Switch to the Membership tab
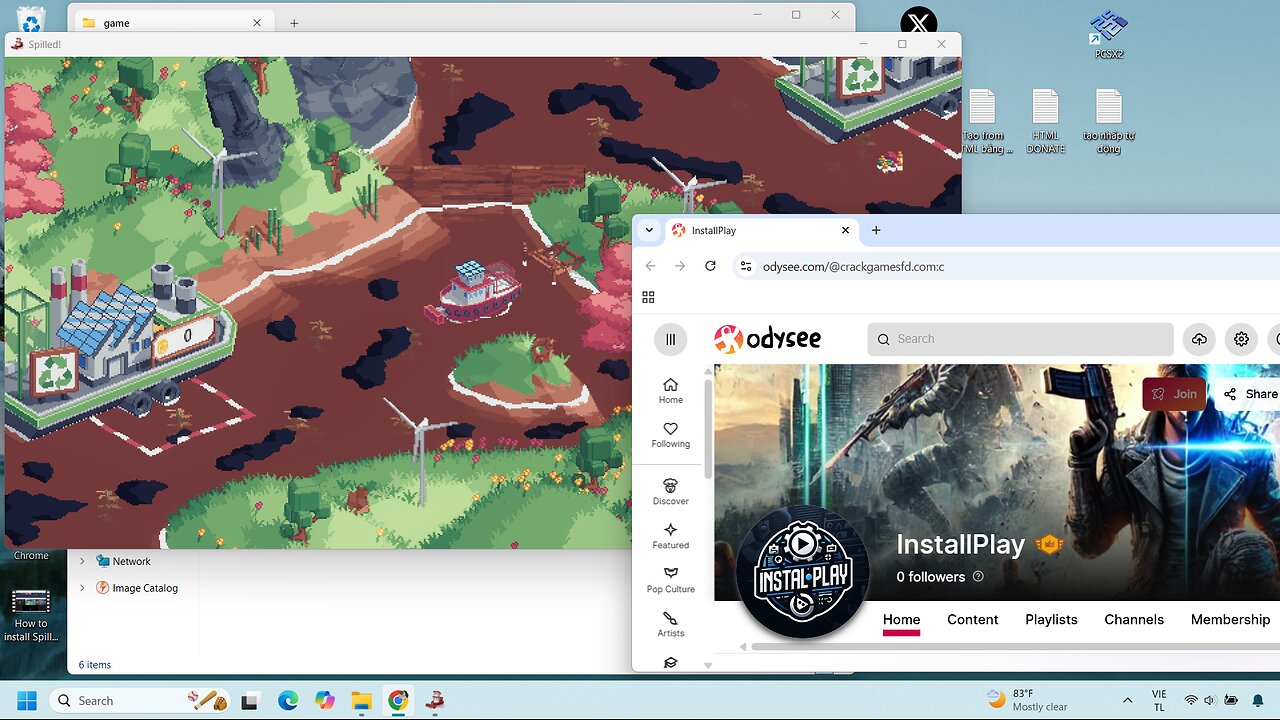Screen dimensions: 1280x720 (1230, 619)
